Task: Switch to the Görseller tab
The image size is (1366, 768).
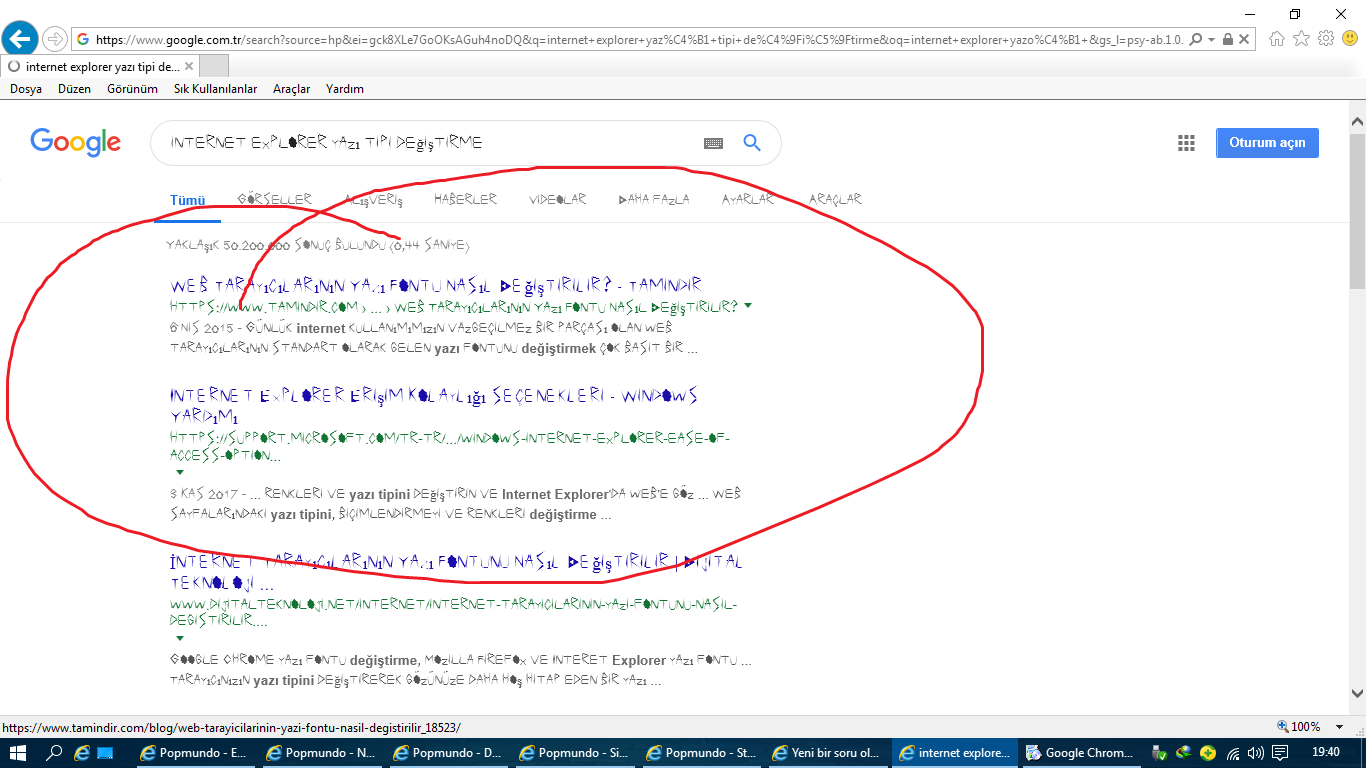Action: [x=275, y=200]
